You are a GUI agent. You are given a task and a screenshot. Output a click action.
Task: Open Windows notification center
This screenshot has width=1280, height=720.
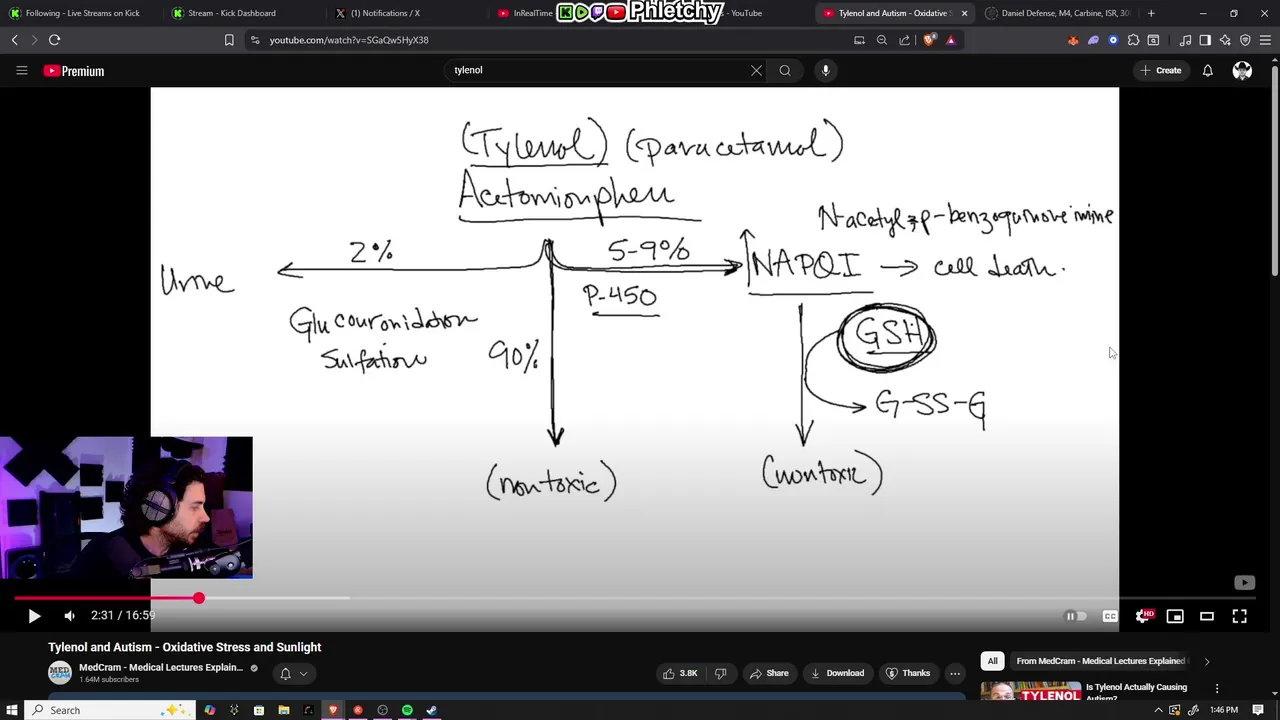point(1258,710)
